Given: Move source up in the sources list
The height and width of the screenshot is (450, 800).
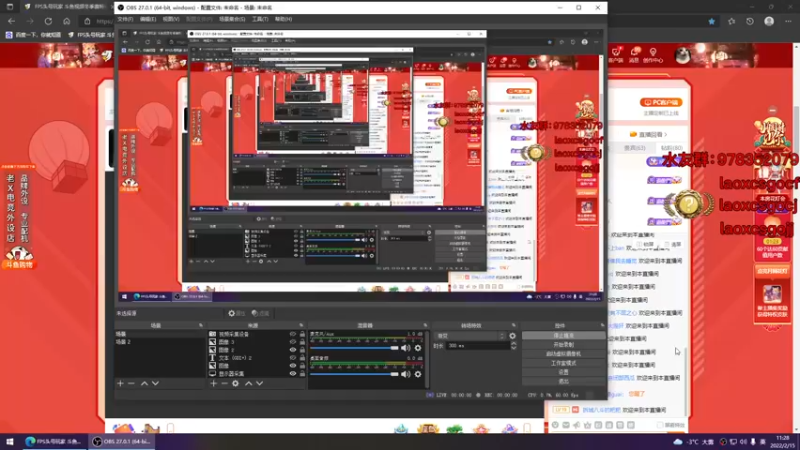Looking at the screenshot, I should tap(248, 383).
